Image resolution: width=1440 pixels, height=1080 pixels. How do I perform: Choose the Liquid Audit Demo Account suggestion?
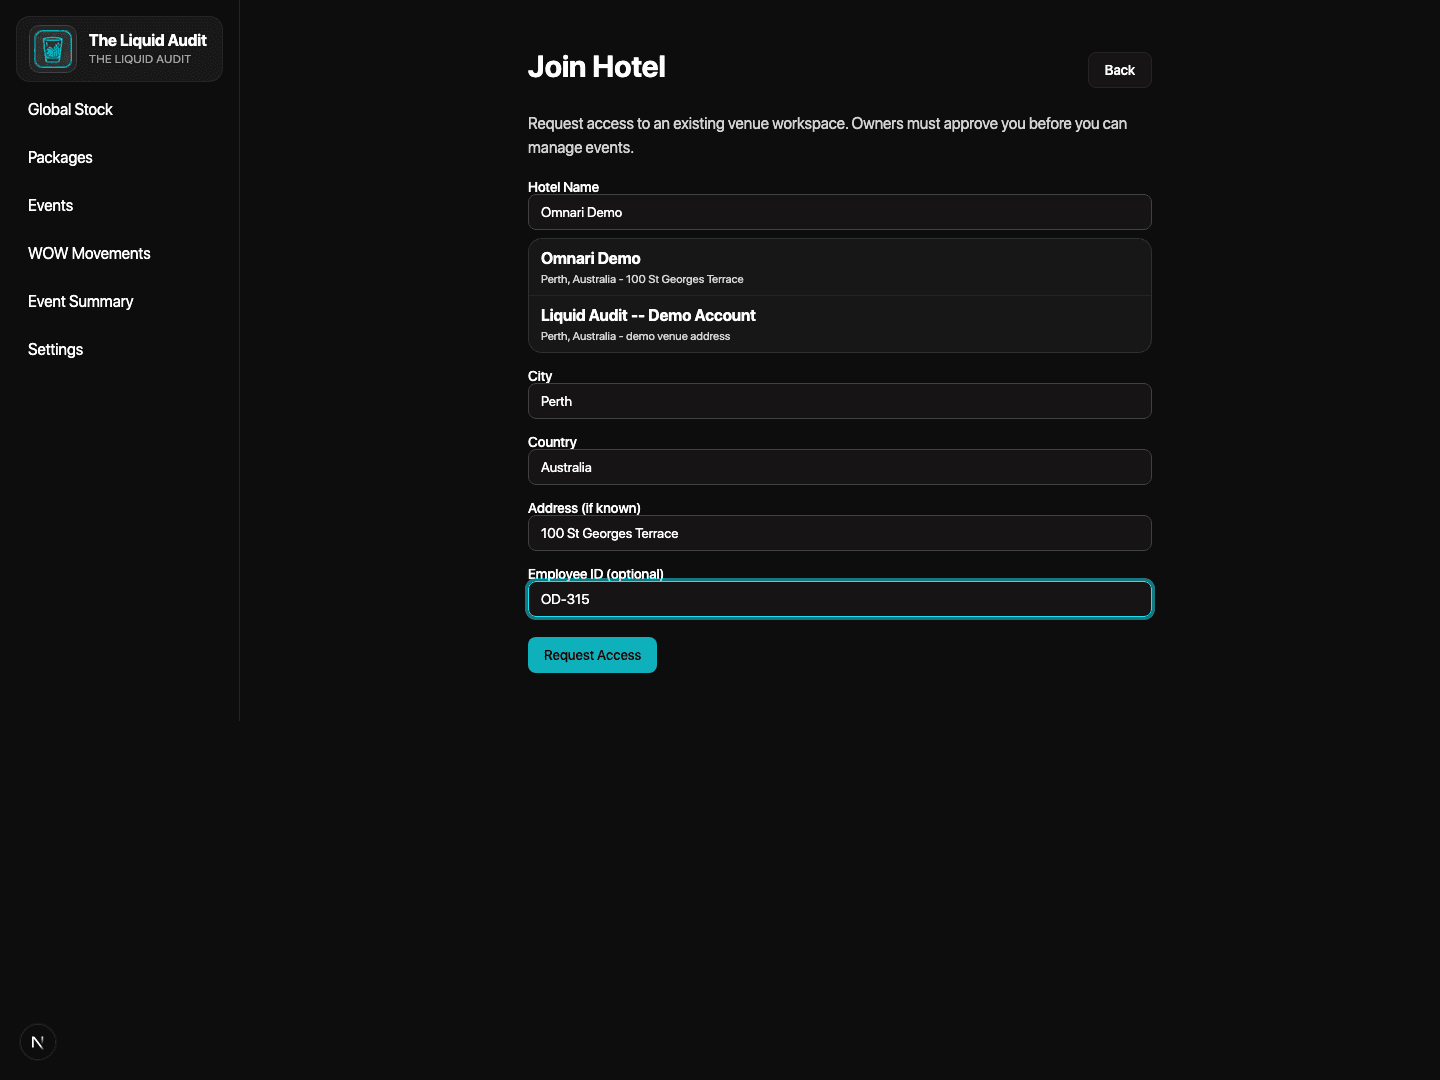(839, 324)
